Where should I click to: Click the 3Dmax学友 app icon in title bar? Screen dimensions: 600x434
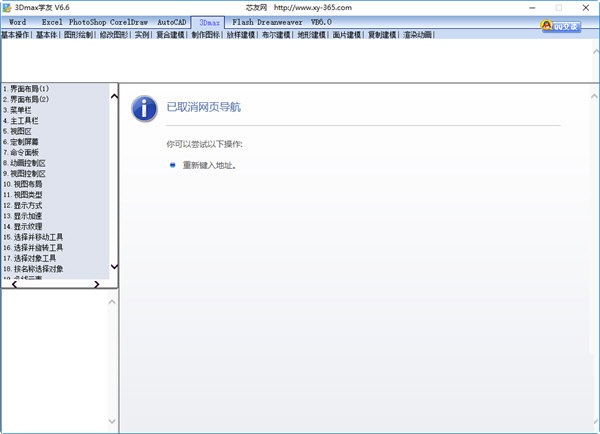pos(7,8)
